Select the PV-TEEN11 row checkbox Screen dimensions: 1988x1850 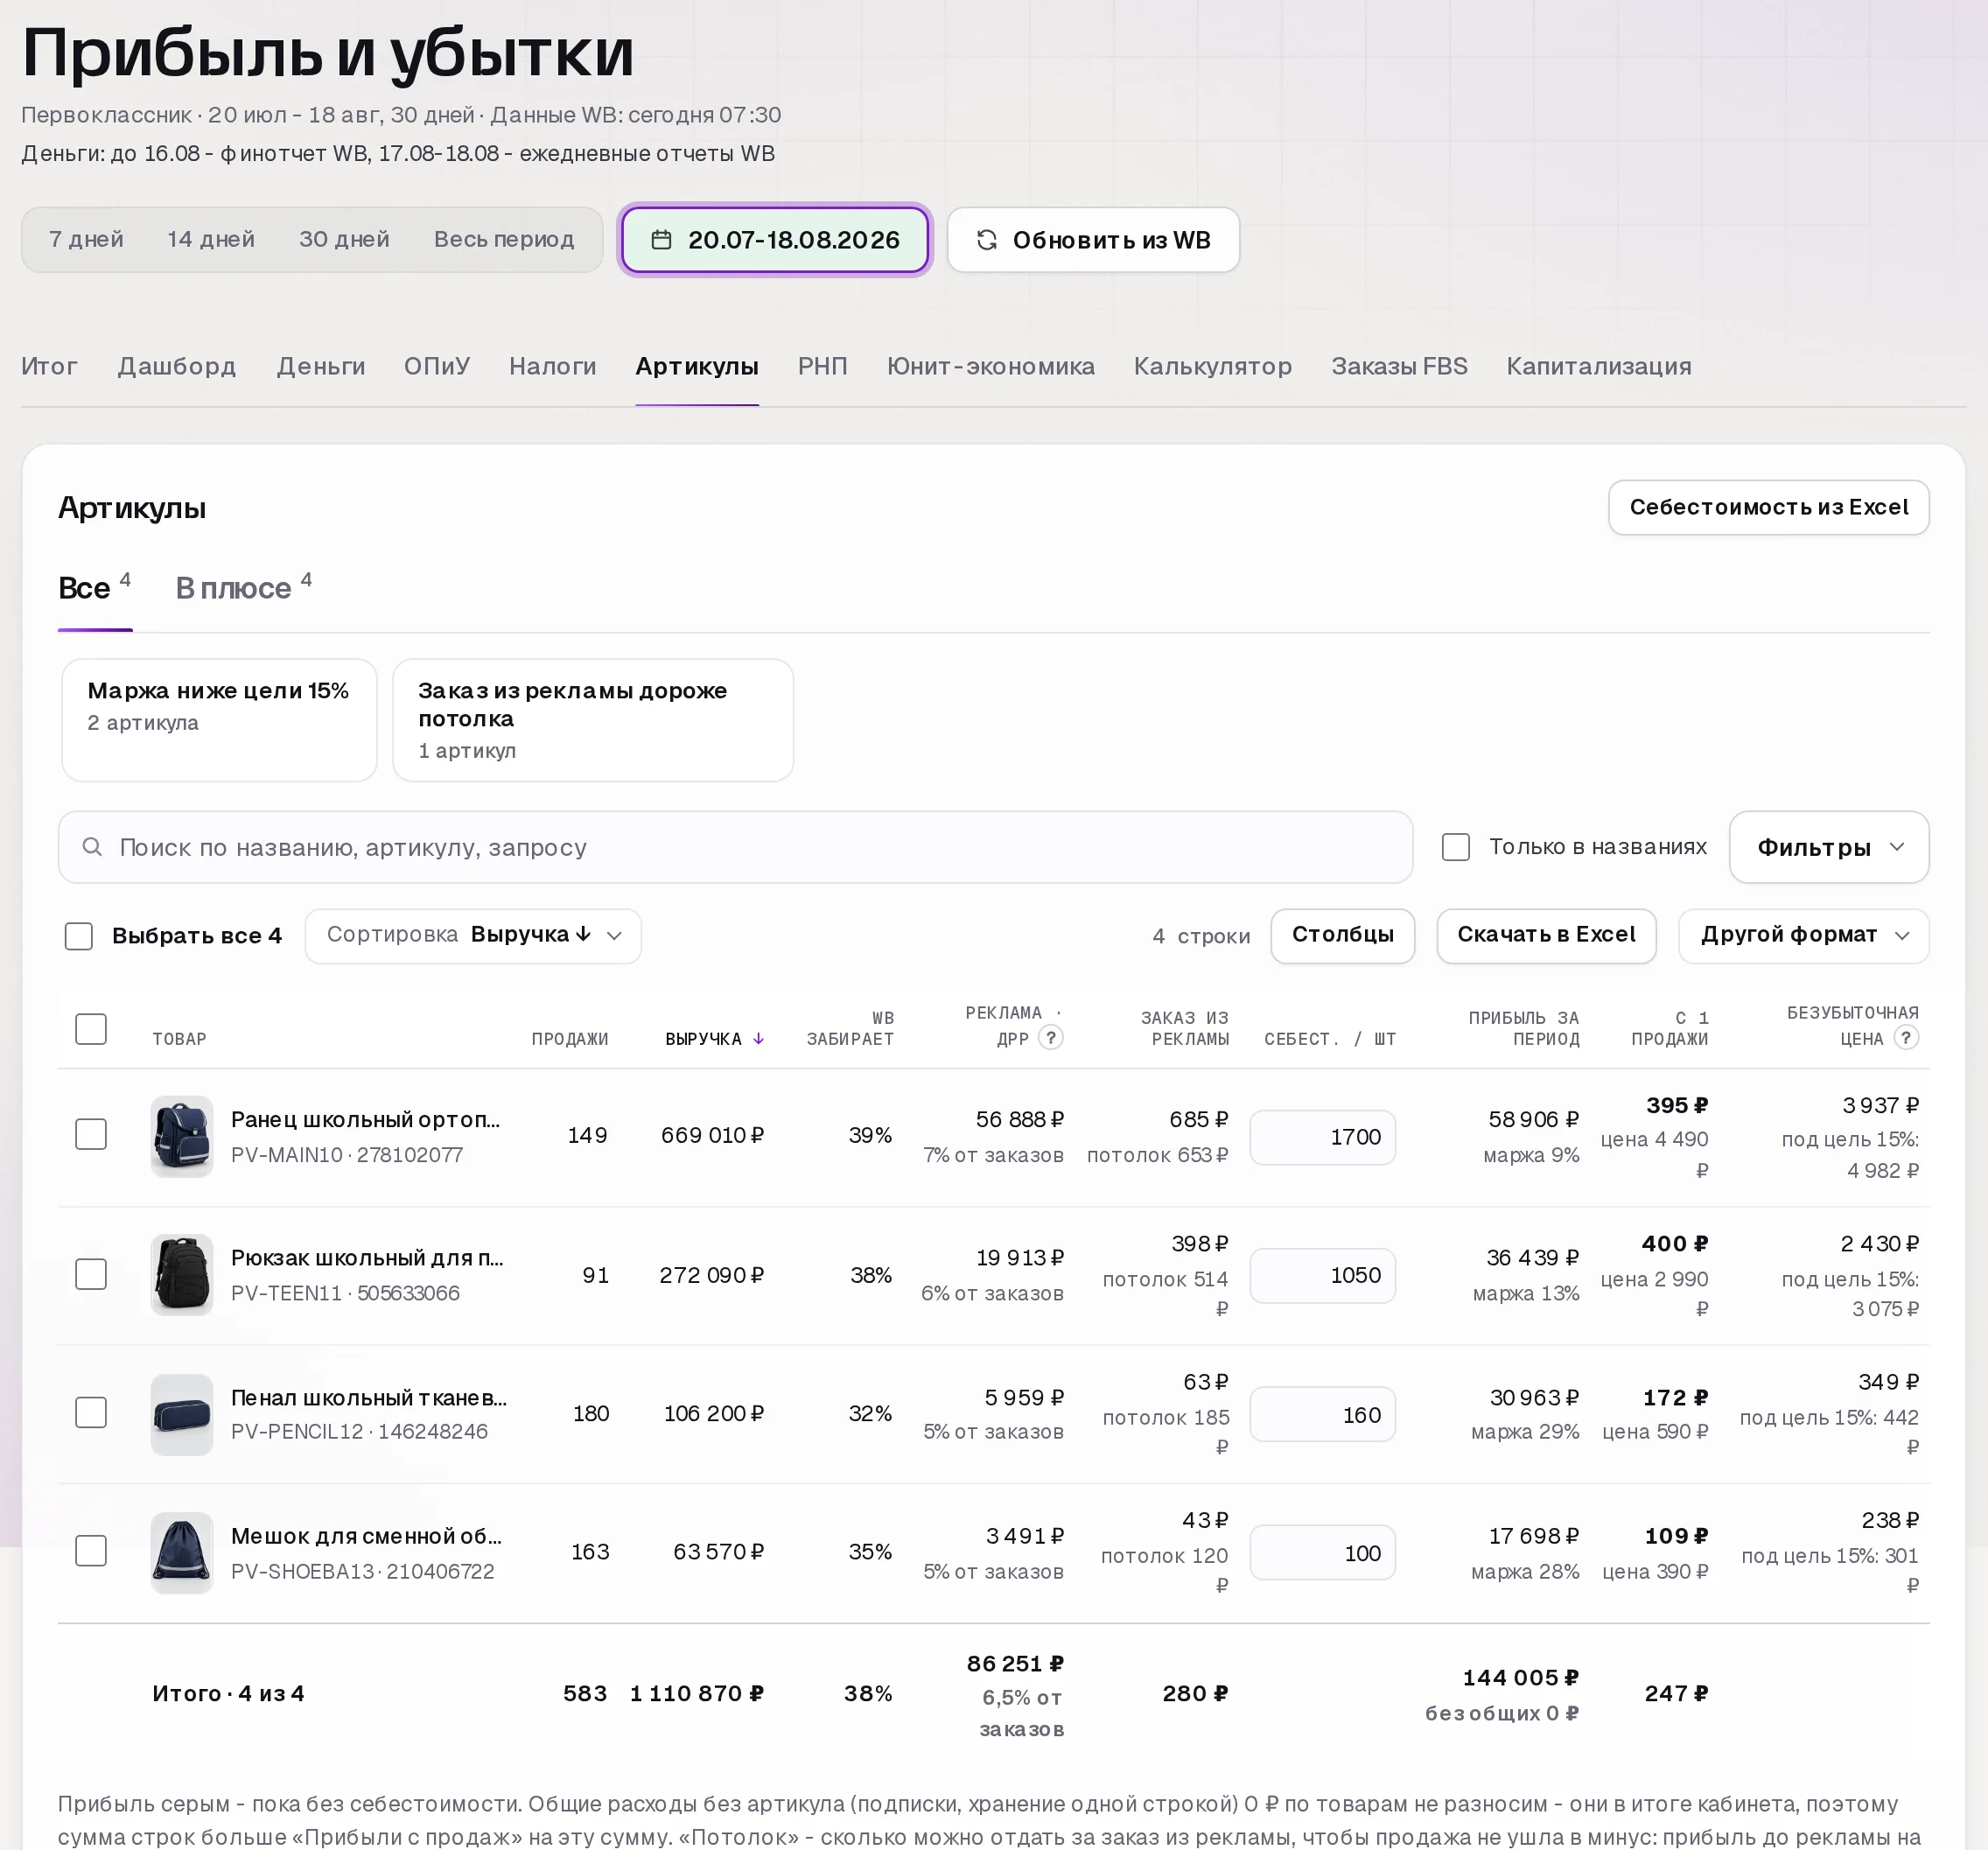tap(91, 1274)
